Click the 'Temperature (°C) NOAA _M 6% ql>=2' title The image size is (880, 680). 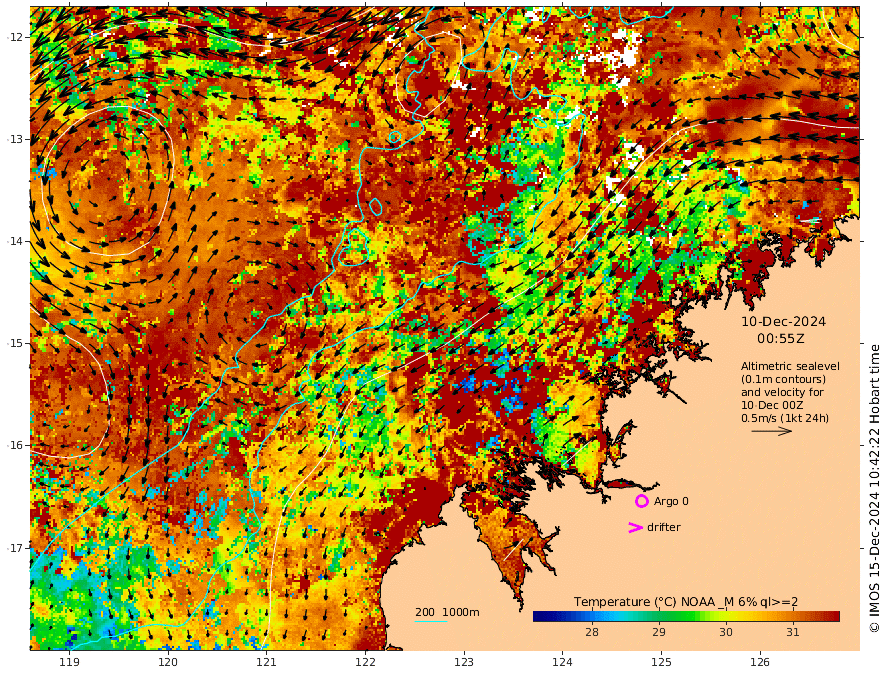[686, 602]
